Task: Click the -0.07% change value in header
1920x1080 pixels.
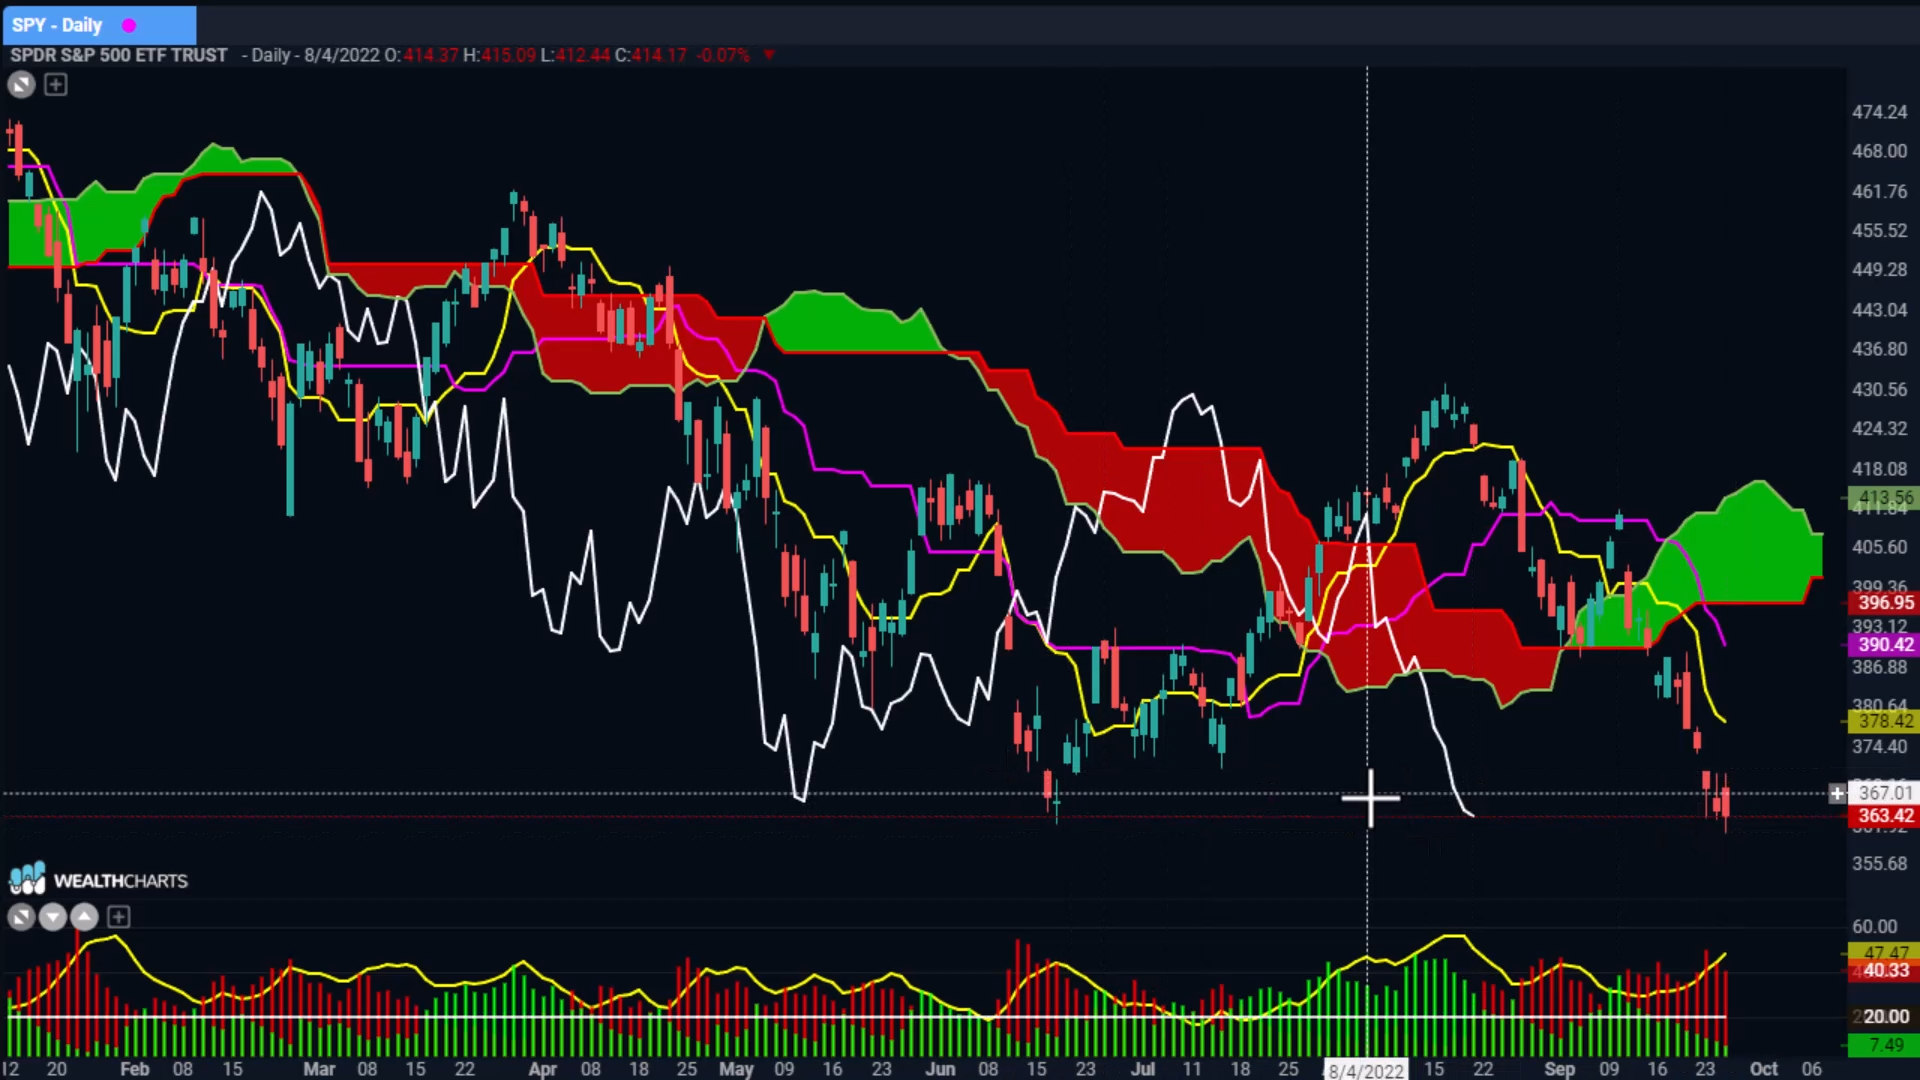Action: (x=724, y=55)
